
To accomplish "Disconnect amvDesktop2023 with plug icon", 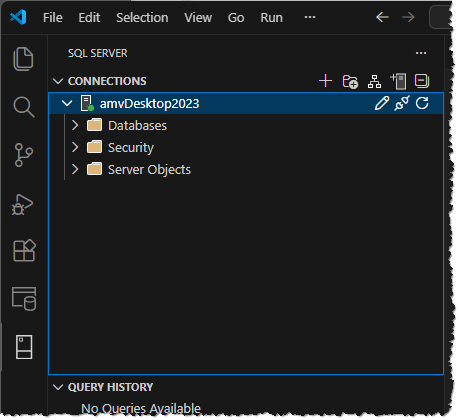I will click(x=402, y=103).
